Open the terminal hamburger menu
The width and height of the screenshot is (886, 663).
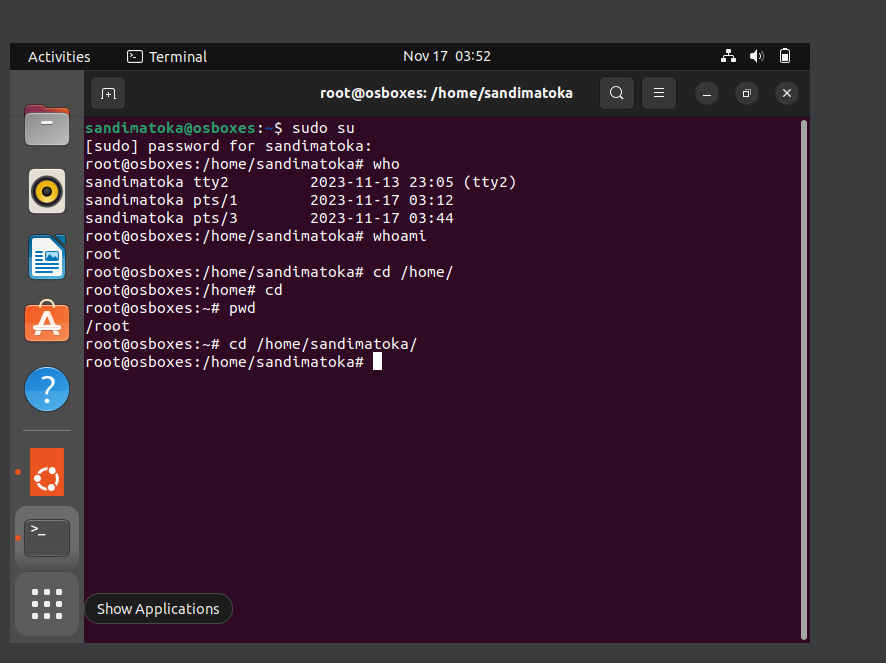659,93
